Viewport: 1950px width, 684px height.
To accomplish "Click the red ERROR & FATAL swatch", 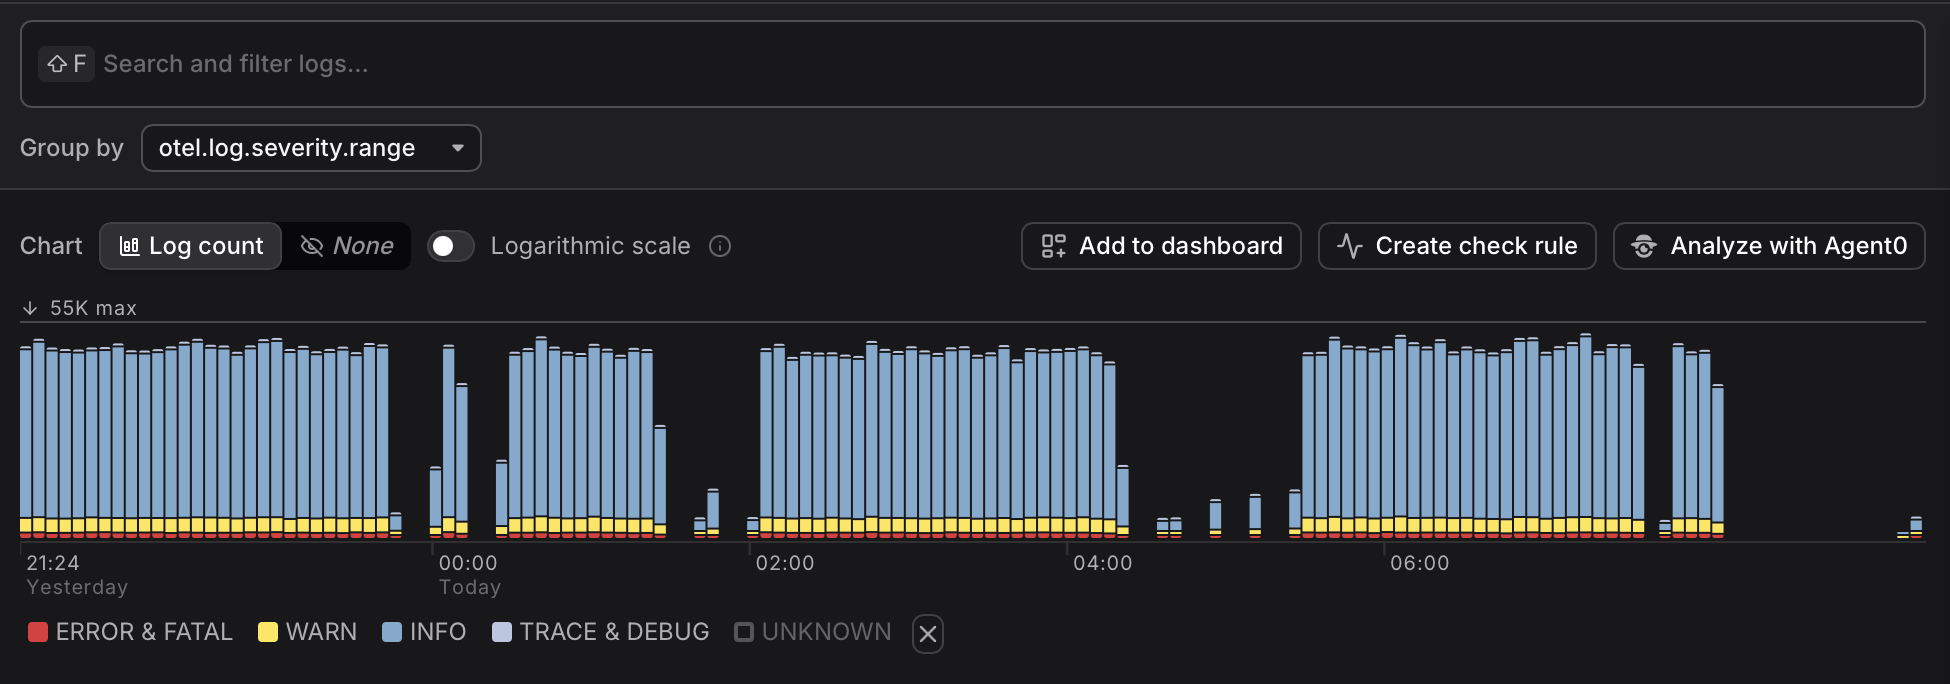I will pos(38,632).
